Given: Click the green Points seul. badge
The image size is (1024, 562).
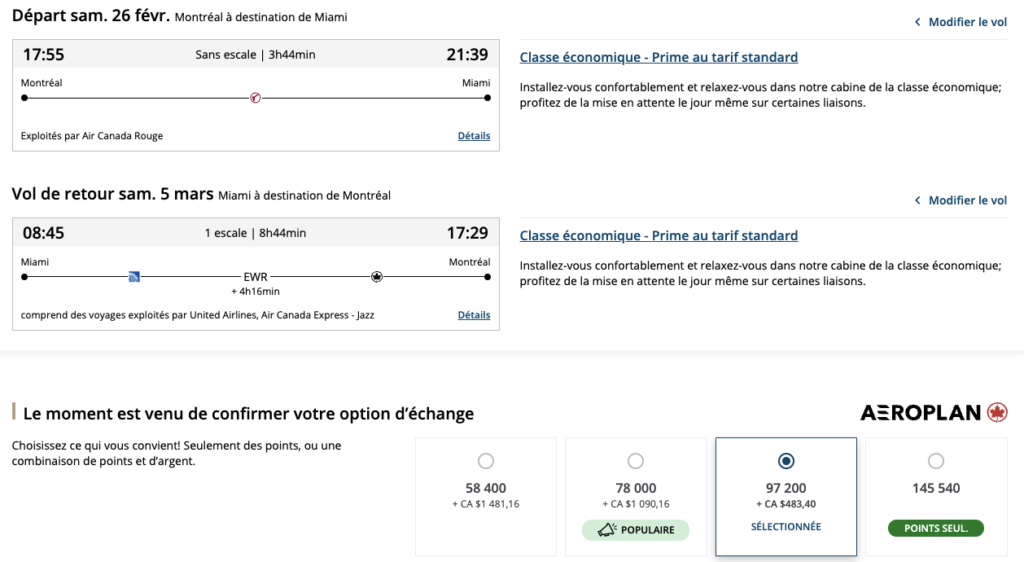Looking at the screenshot, I should click(936, 529).
